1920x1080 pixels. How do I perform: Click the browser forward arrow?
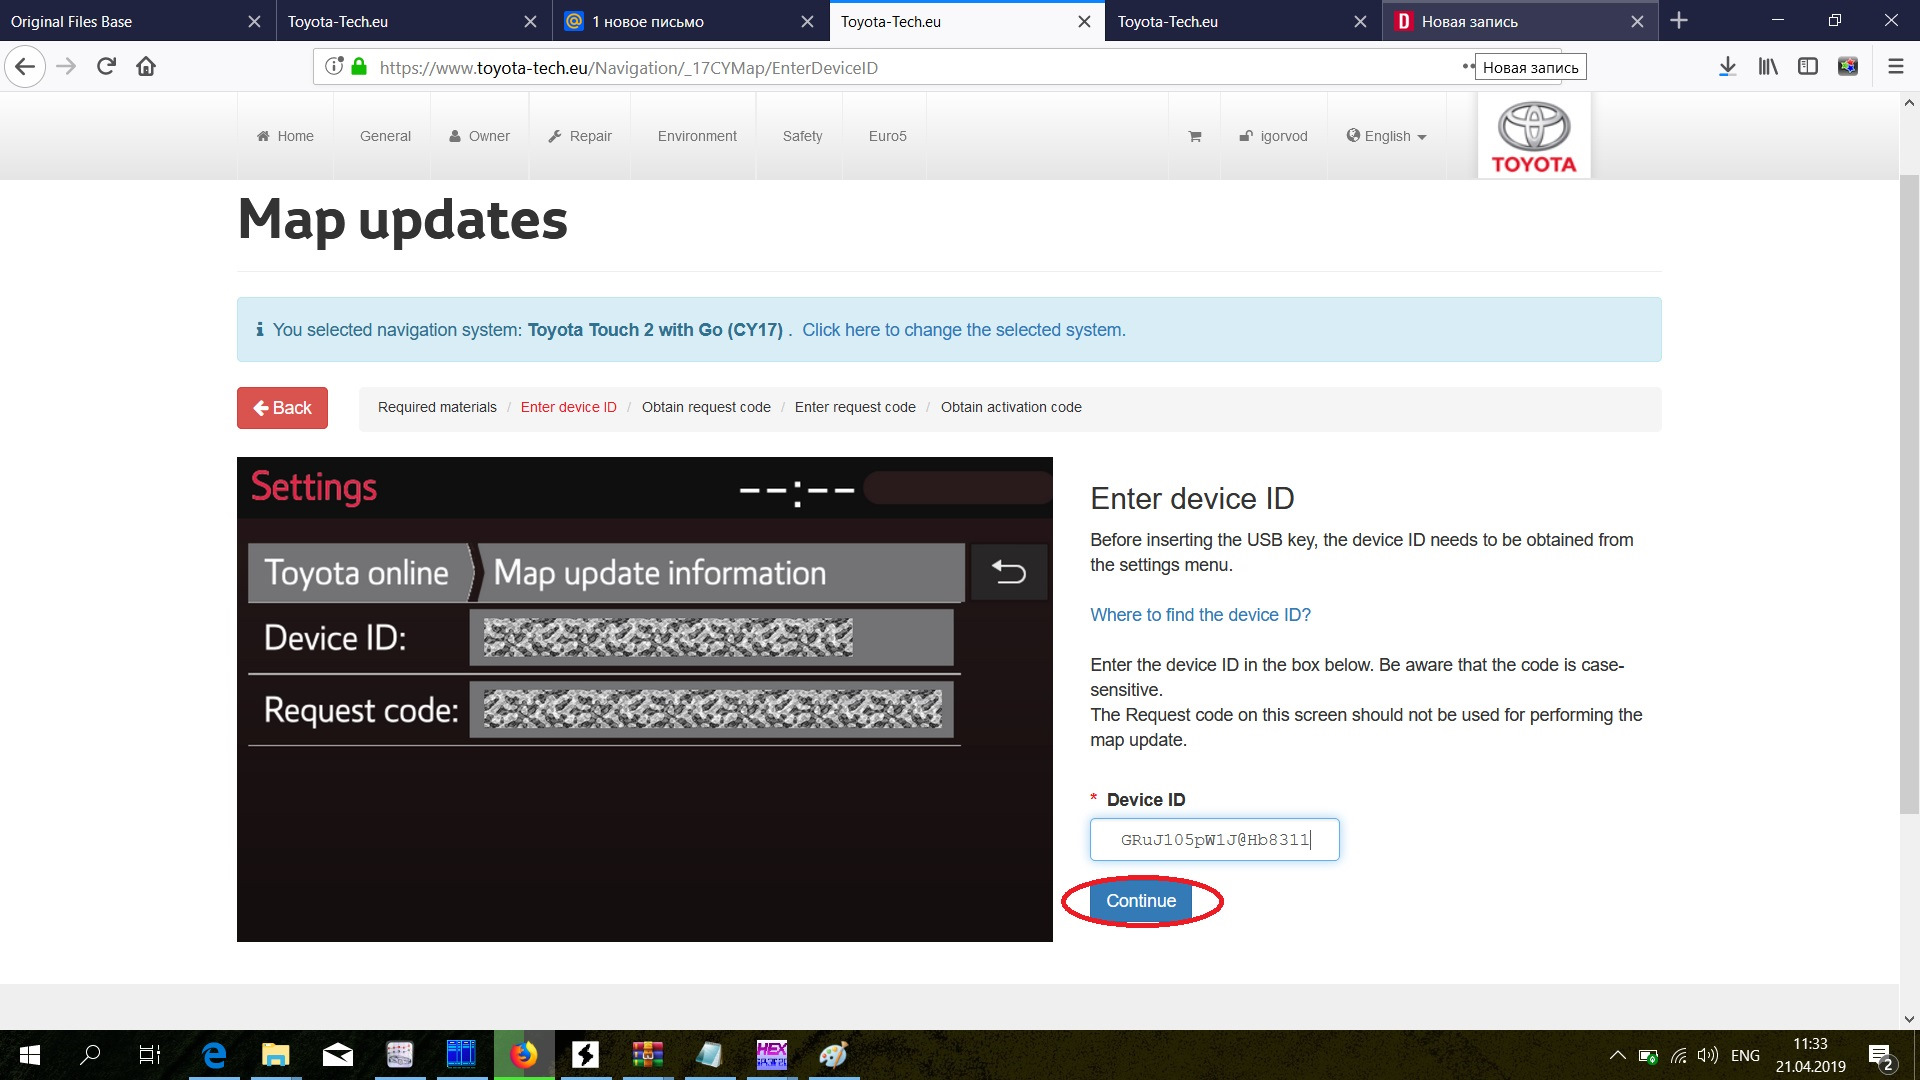(66, 67)
